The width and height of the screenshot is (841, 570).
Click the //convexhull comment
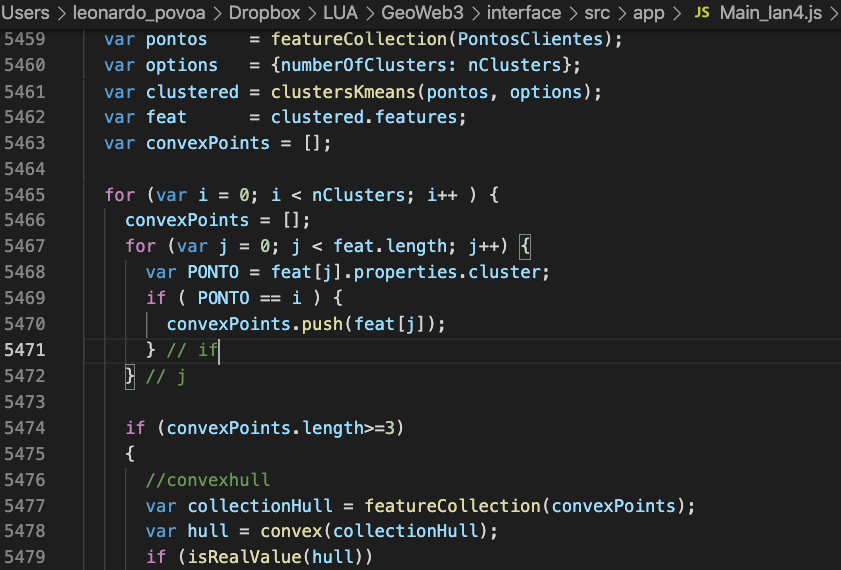[x=208, y=480]
